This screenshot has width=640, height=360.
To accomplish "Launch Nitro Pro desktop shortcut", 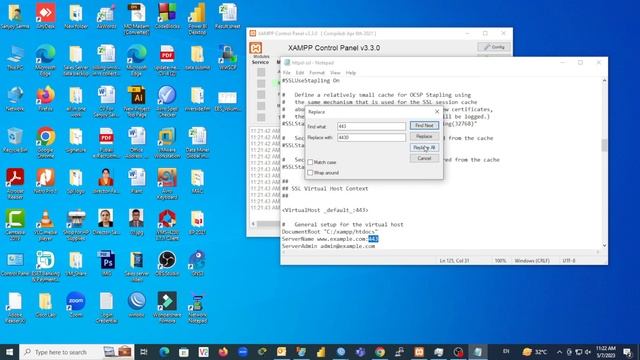I will point(45,181).
